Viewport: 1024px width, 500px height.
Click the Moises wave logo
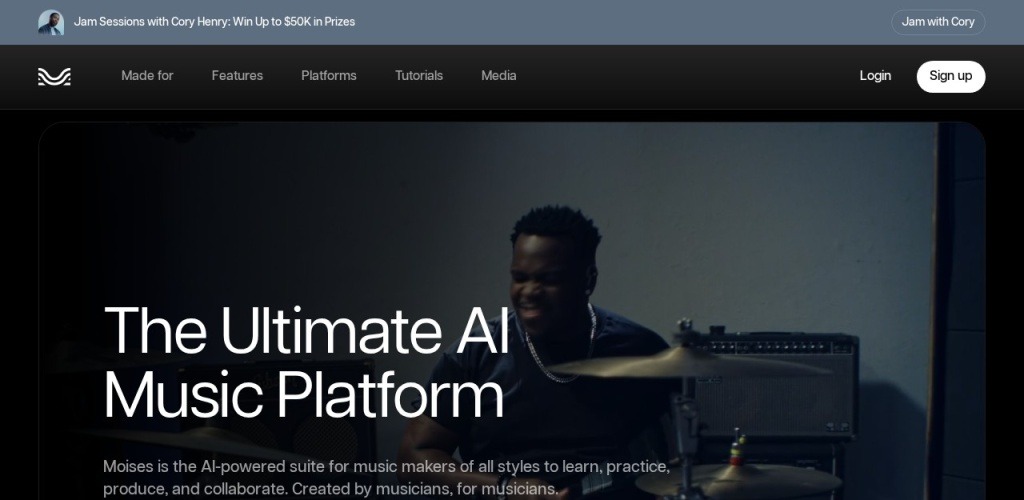54,77
